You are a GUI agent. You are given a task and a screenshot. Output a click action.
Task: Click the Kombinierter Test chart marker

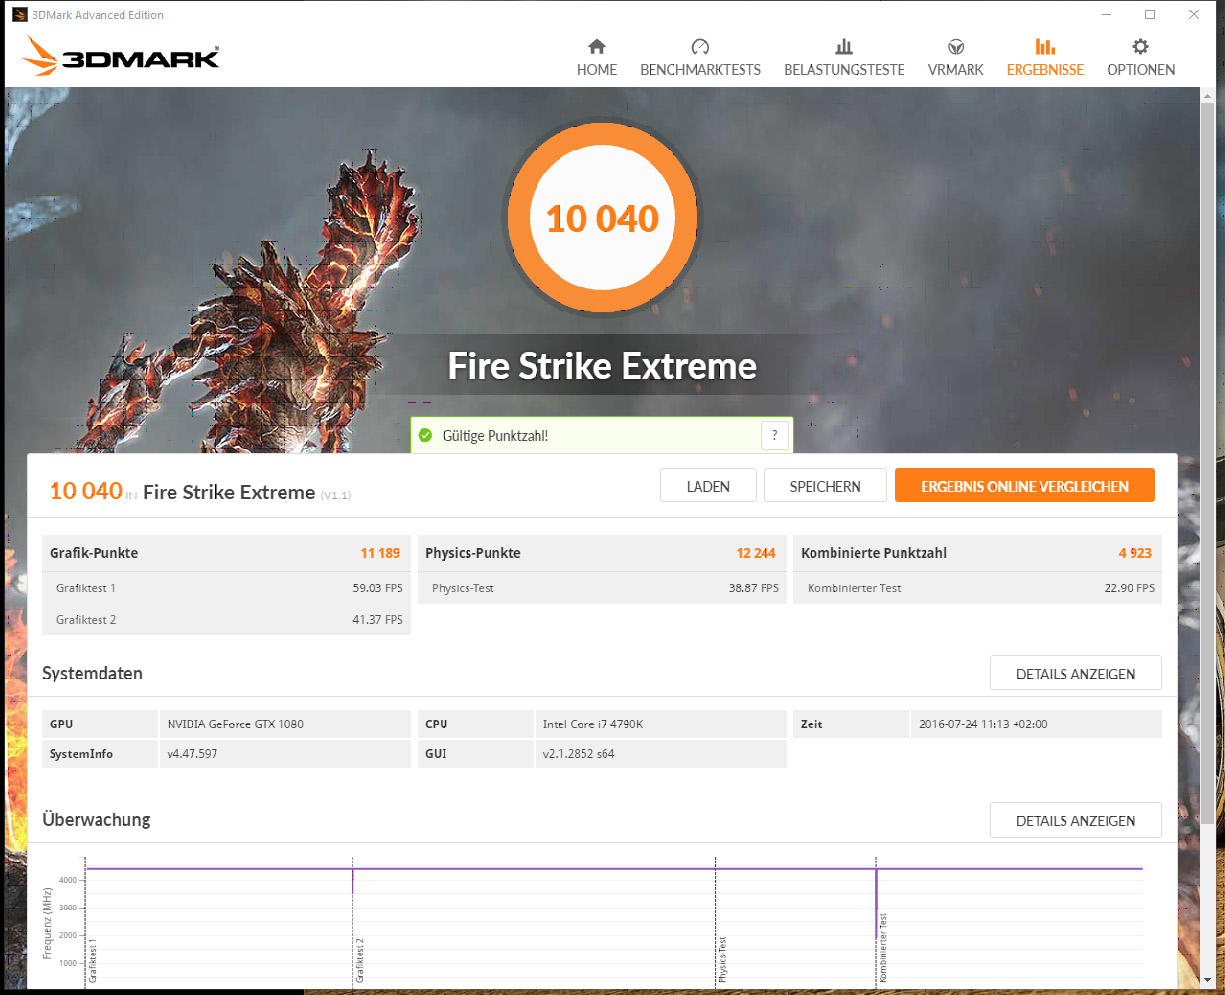tap(884, 948)
